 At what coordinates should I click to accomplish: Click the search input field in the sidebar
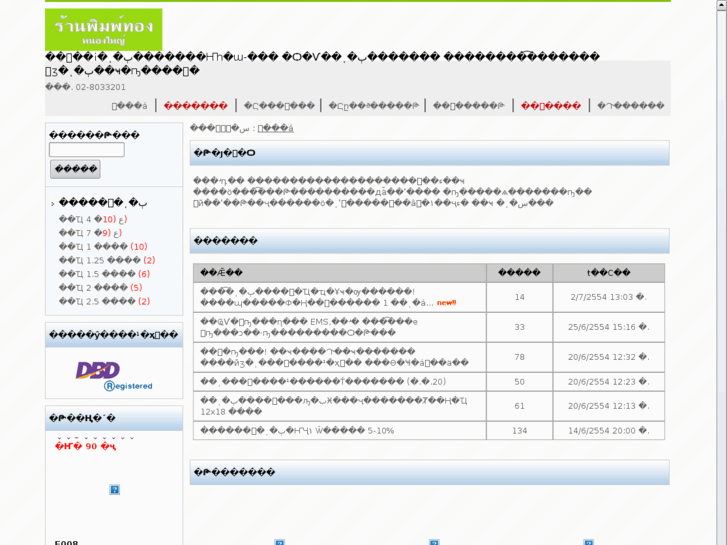[x=87, y=149]
